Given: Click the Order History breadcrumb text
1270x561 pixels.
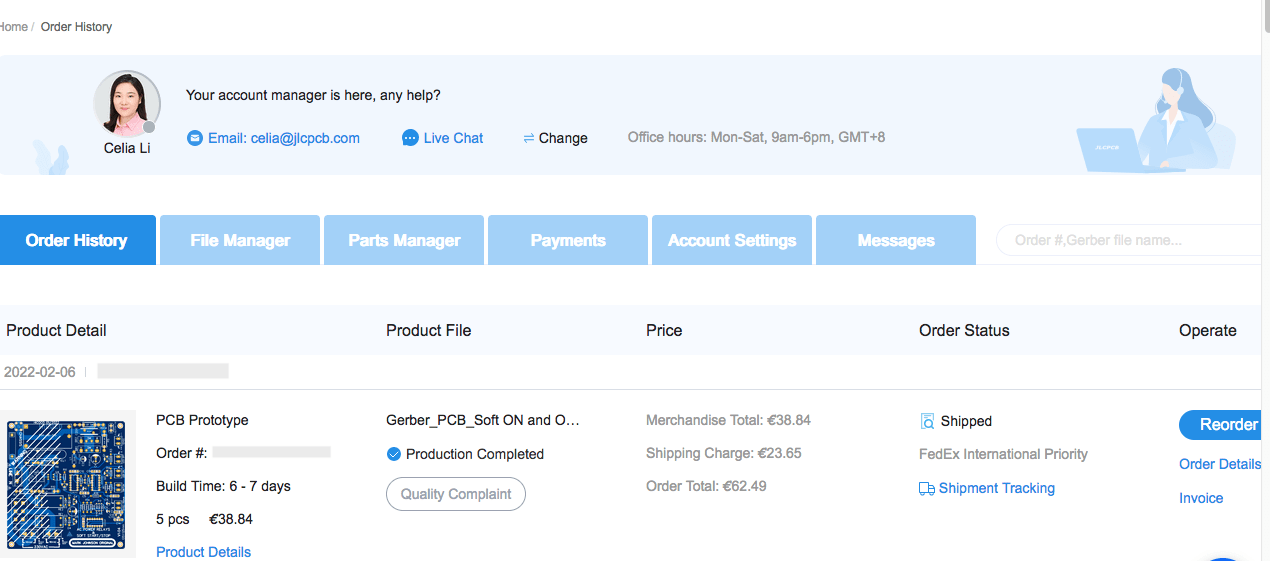Looking at the screenshot, I should pos(76,27).
